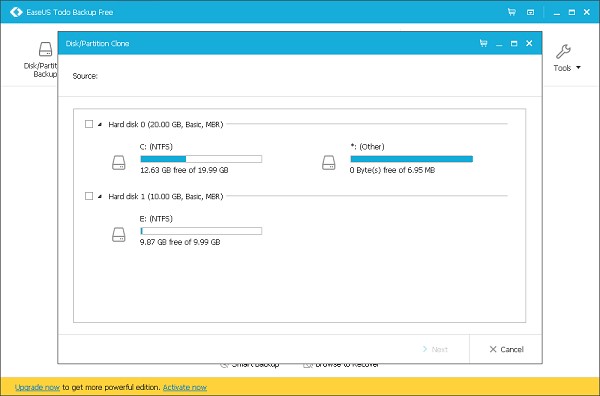Click the Tools wrench icon
600x396 pixels.
(x=563, y=51)
